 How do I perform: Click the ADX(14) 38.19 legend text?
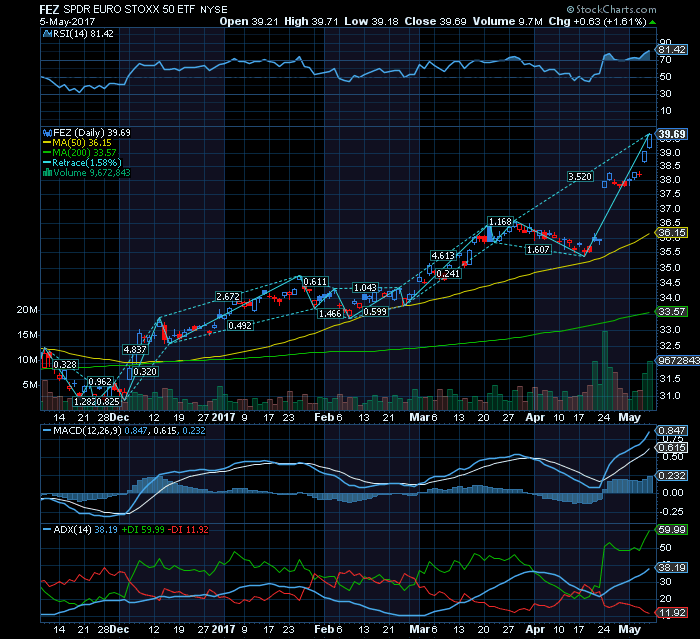[x=85, y=530]
